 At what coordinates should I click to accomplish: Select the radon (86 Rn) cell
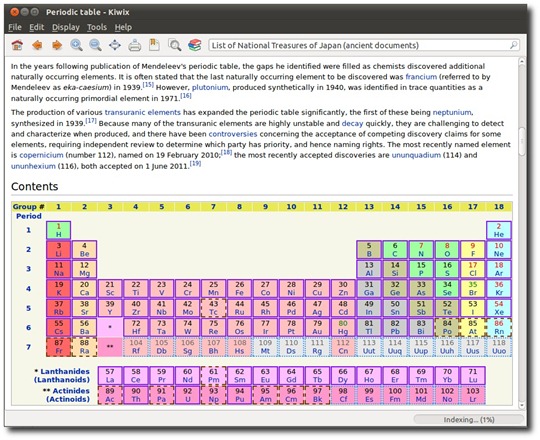pos(499,327)
